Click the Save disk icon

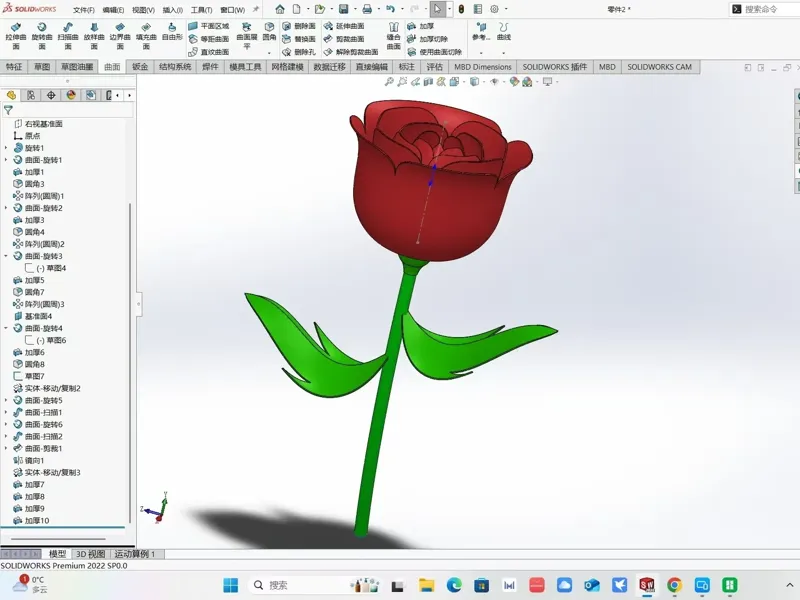click(x=343, y=9)
